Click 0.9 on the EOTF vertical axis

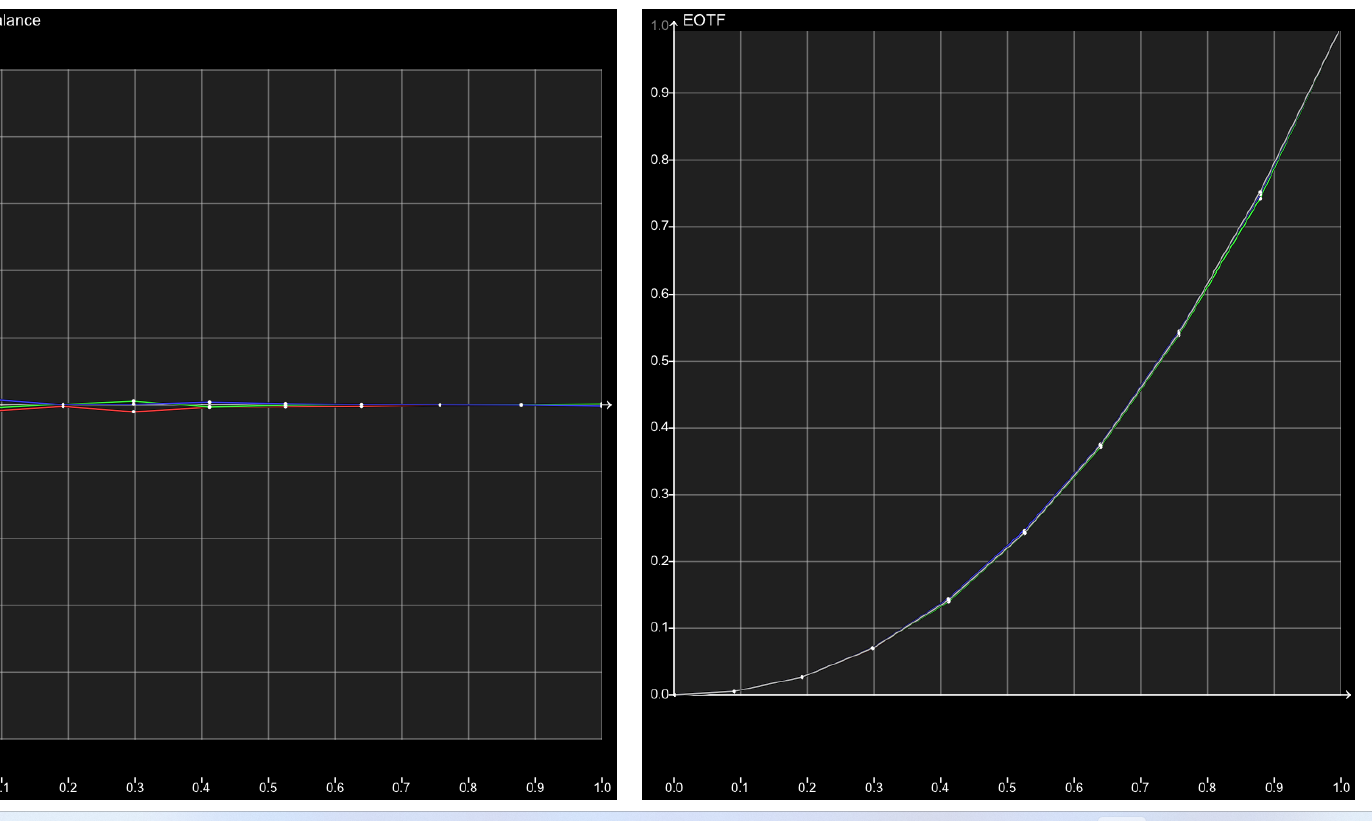click(x=659, y=93)
